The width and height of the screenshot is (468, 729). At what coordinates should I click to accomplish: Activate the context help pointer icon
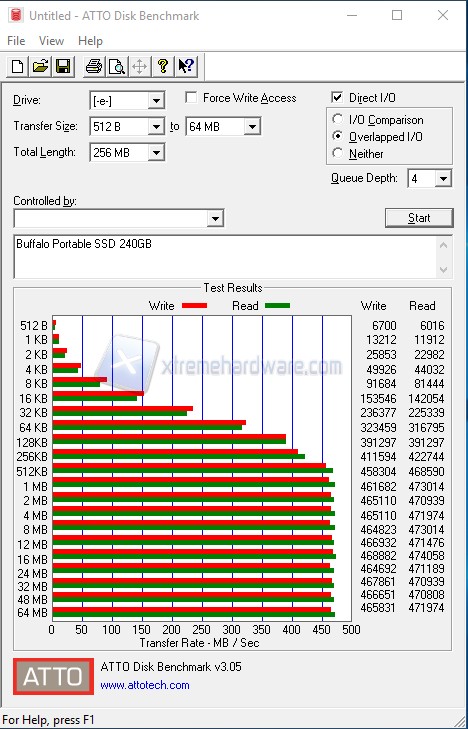coord(186,66)
